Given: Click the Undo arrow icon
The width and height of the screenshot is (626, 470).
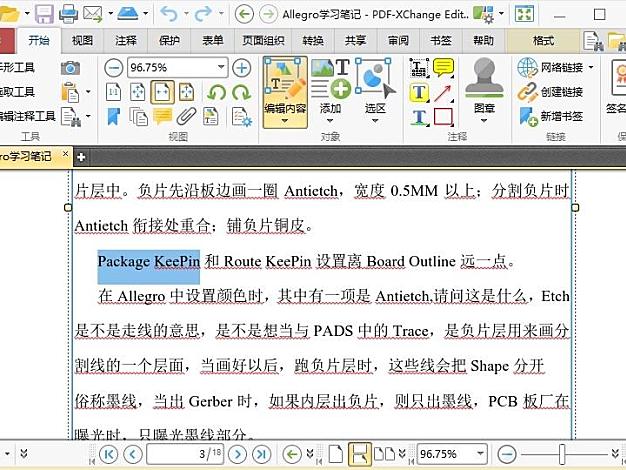Looking at the screenshot, I should click(169, 14).
